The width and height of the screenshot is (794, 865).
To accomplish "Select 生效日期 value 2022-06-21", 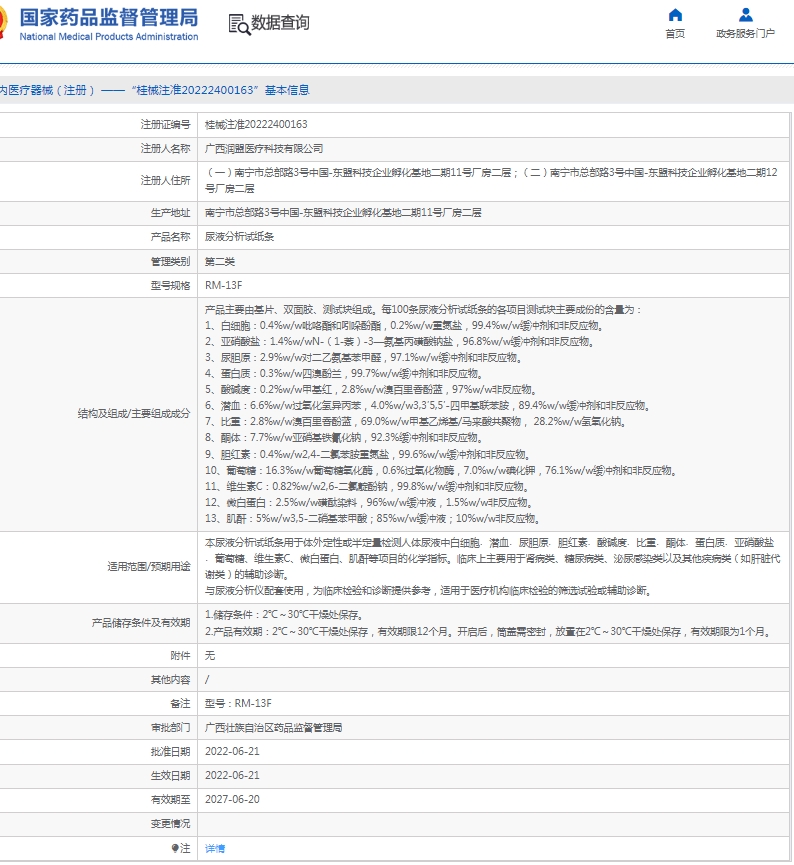I will [232, 776].
